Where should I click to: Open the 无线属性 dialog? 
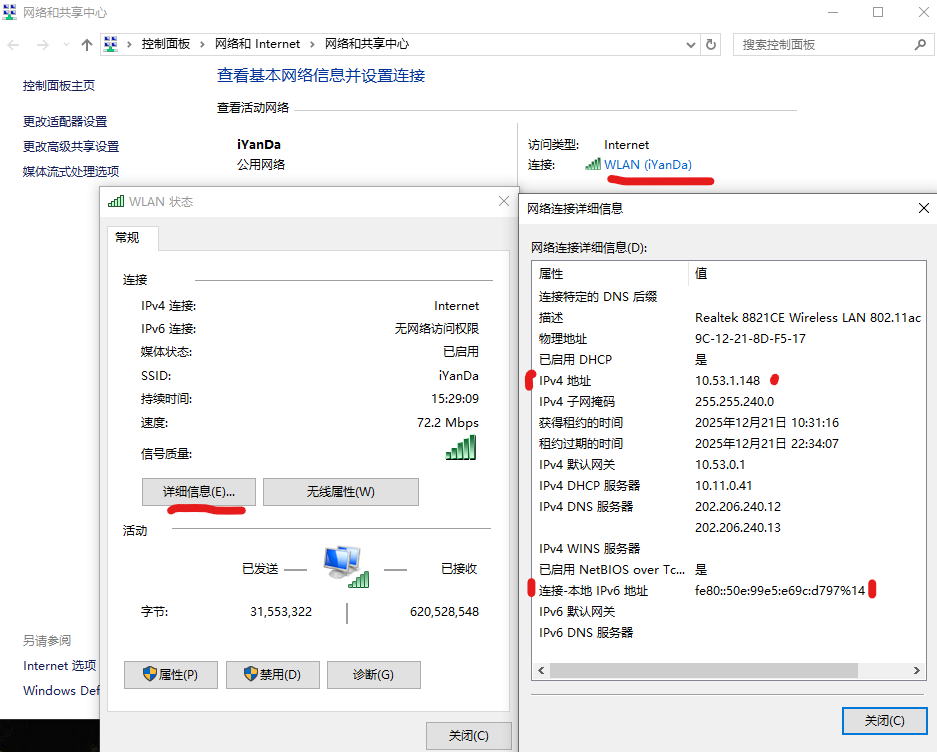point(340,491)
